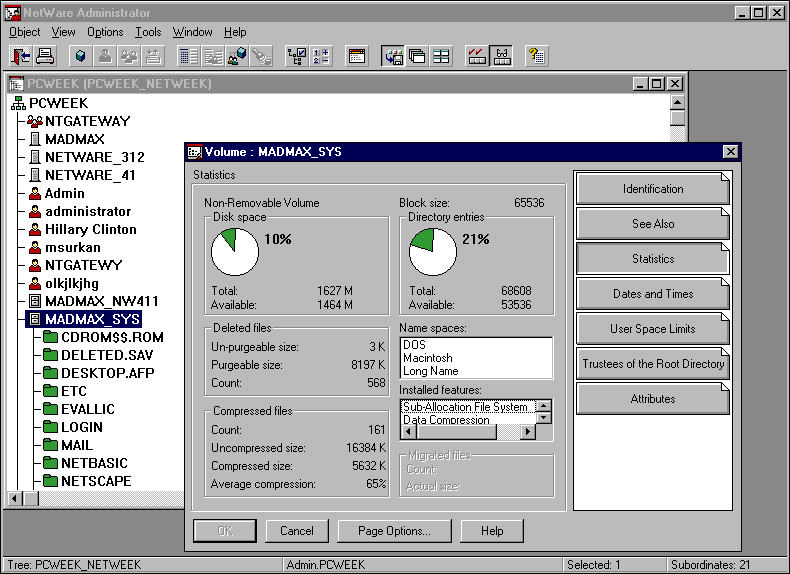
Task: Switch to Trustees of the Root Directory
Action: (653, 364)
